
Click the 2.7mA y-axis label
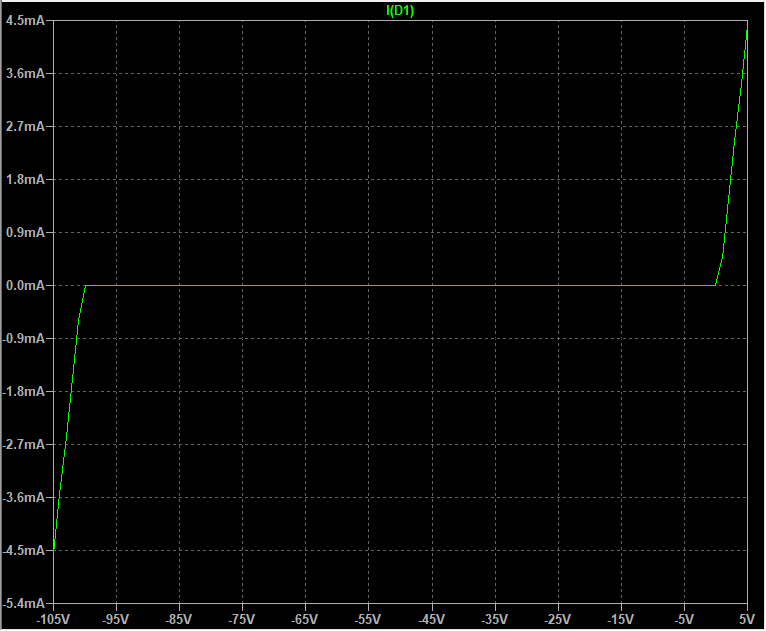point(25,126)
